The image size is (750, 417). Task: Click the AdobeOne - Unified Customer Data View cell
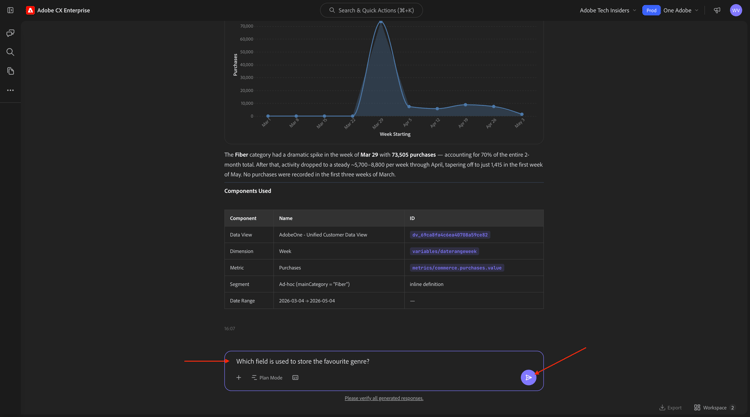point(323,235)
